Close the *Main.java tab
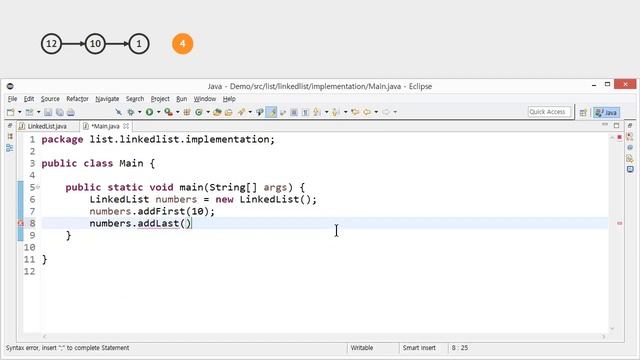Viewport: 640px width, 360px height. coord(126,126)
